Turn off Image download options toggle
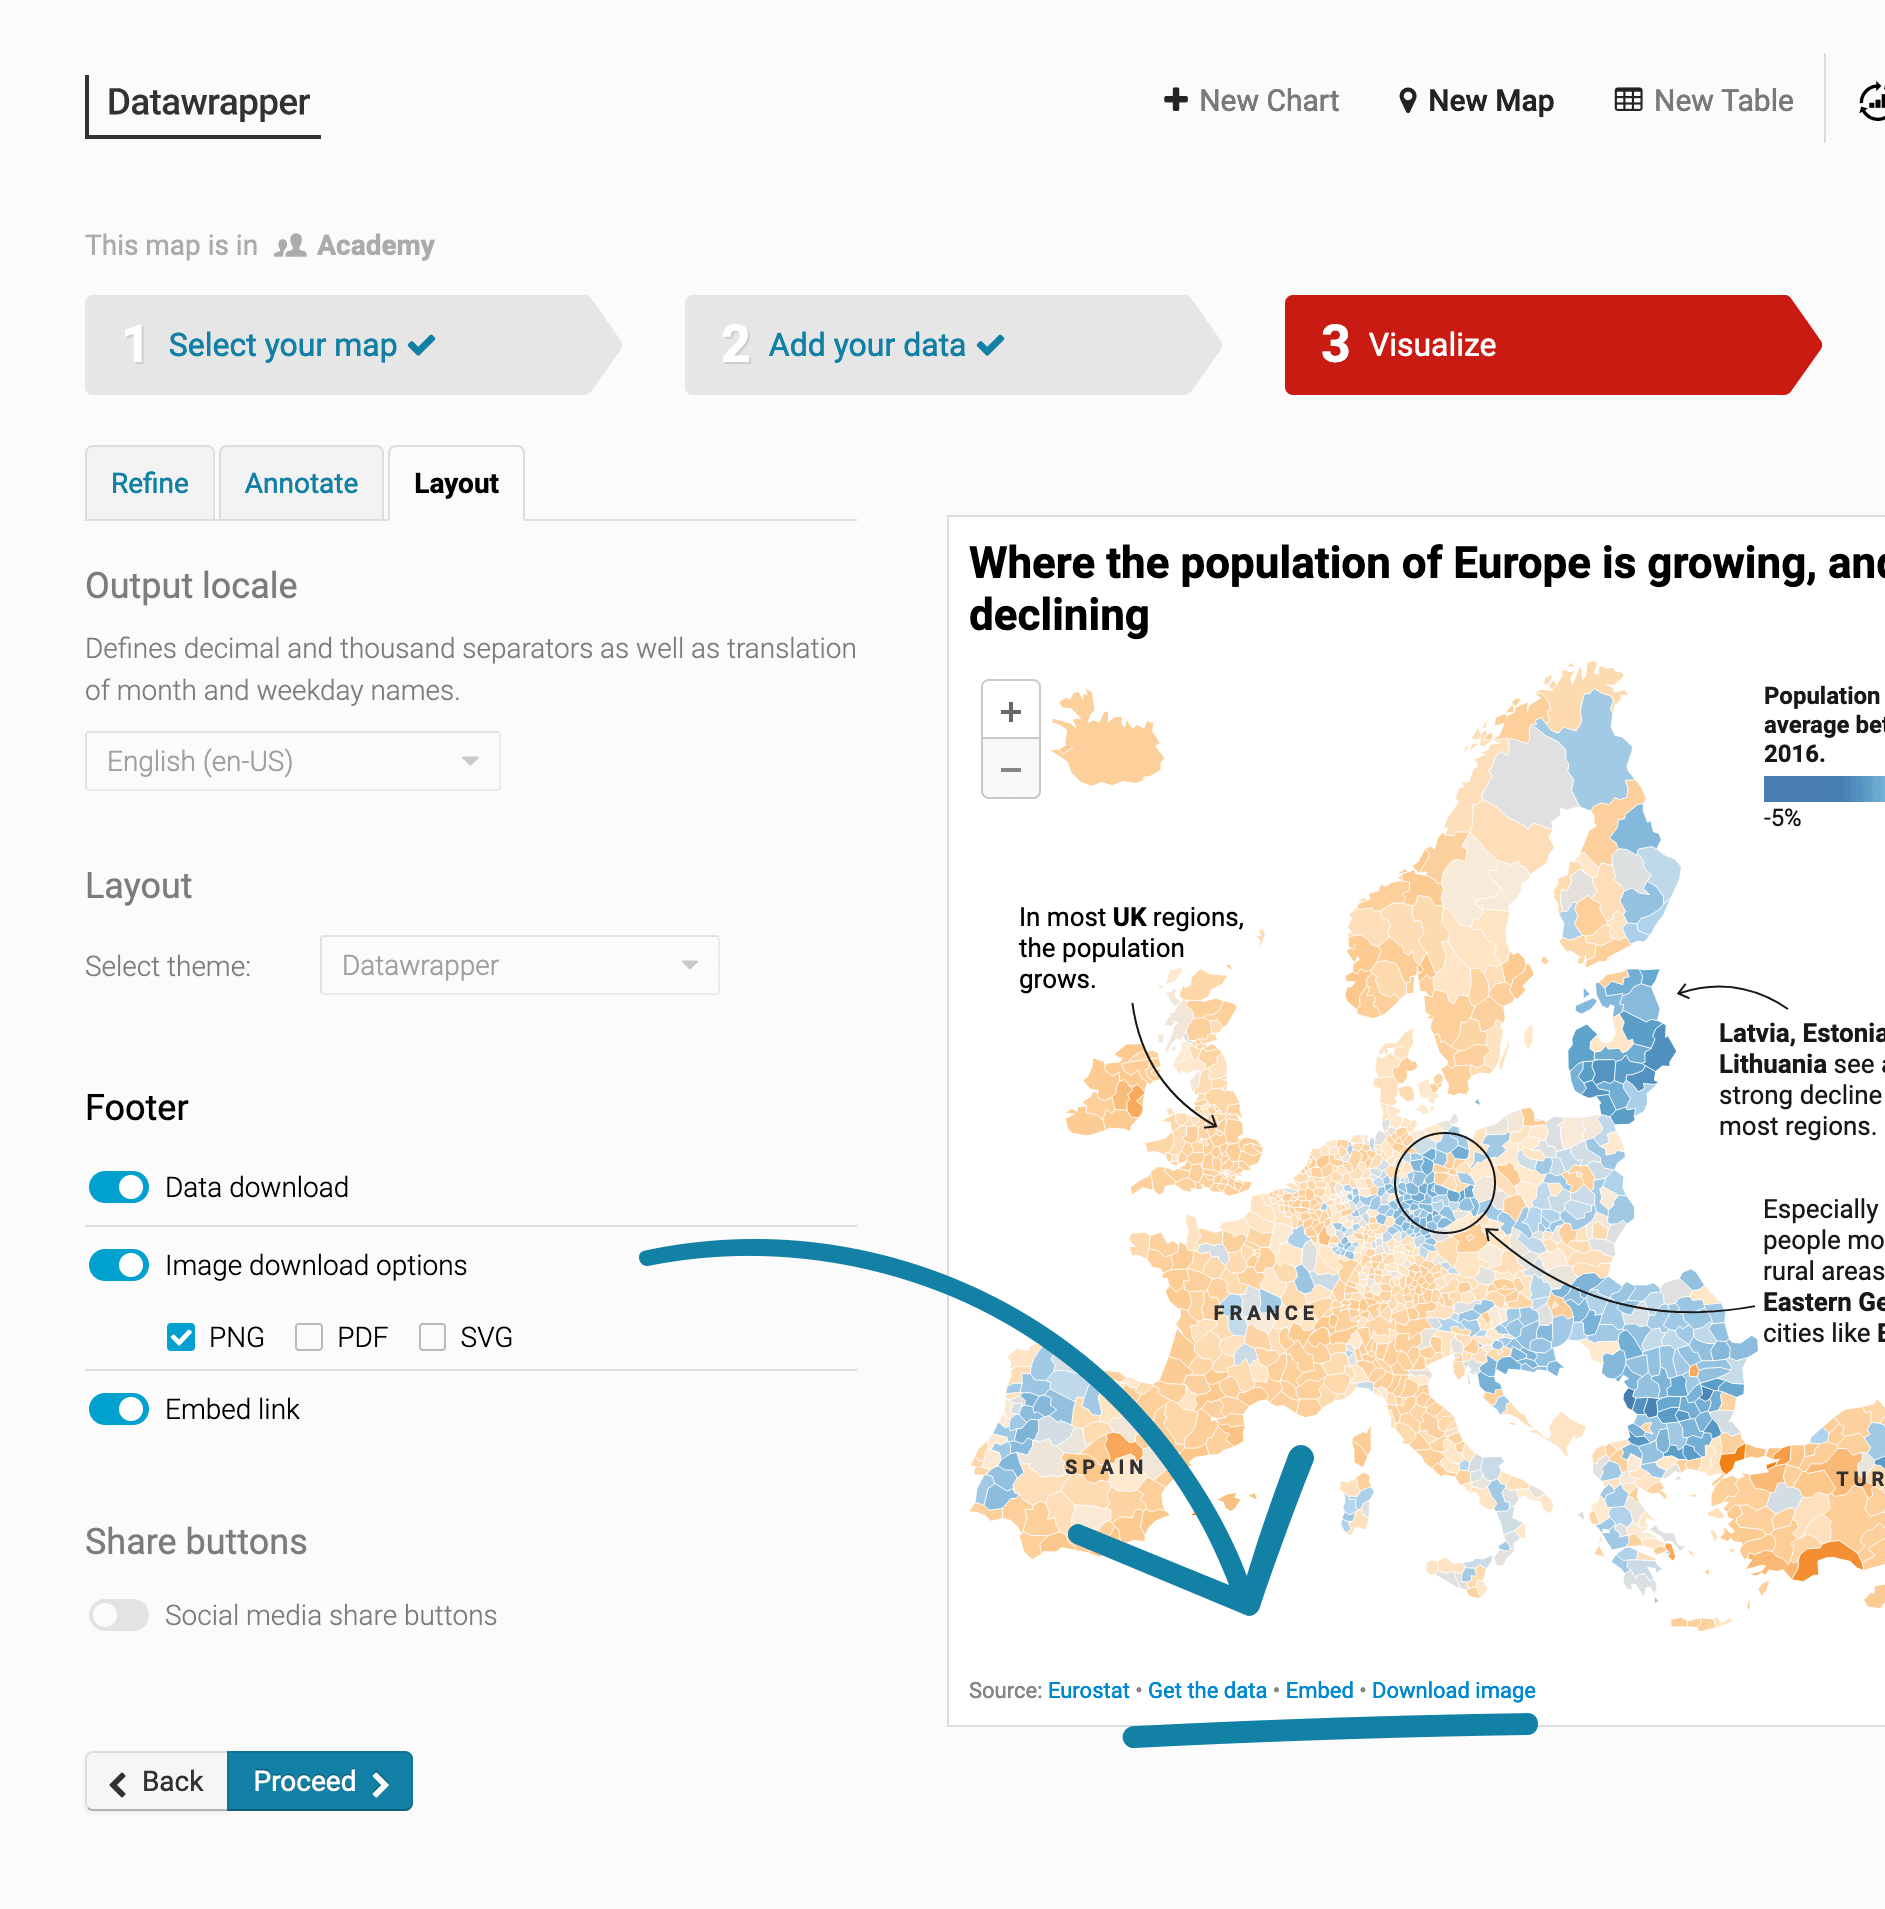1885x1909 pixels. (119, 1265)
